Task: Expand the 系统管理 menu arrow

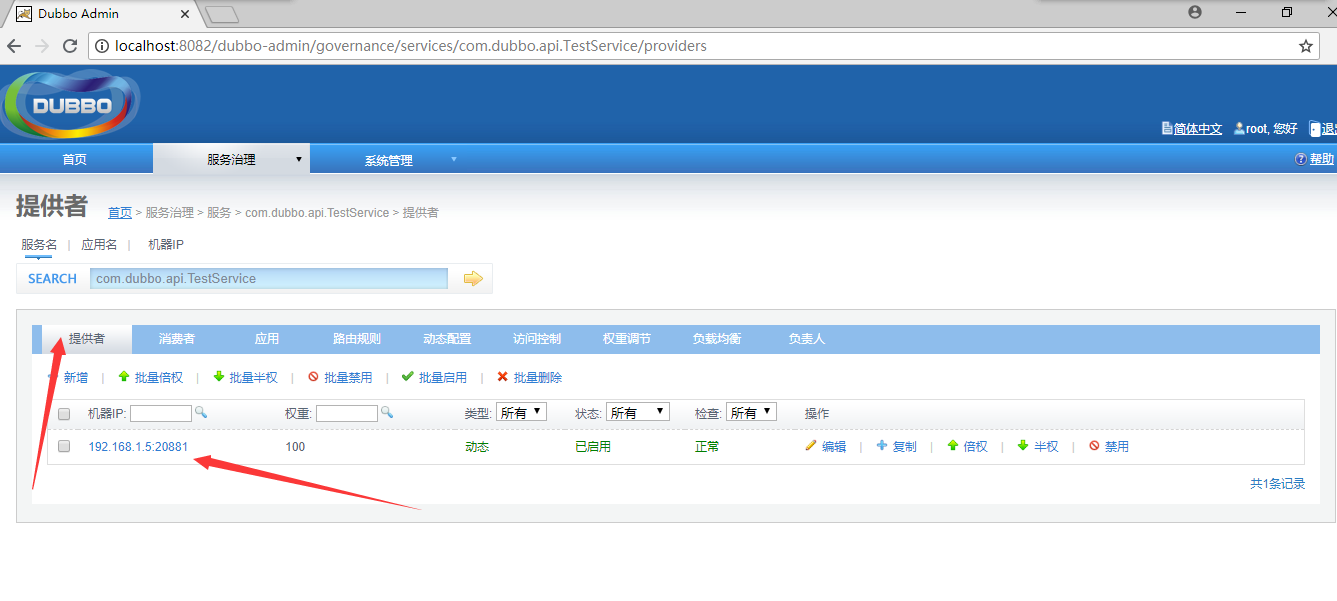Action: [x=454, y=159]
